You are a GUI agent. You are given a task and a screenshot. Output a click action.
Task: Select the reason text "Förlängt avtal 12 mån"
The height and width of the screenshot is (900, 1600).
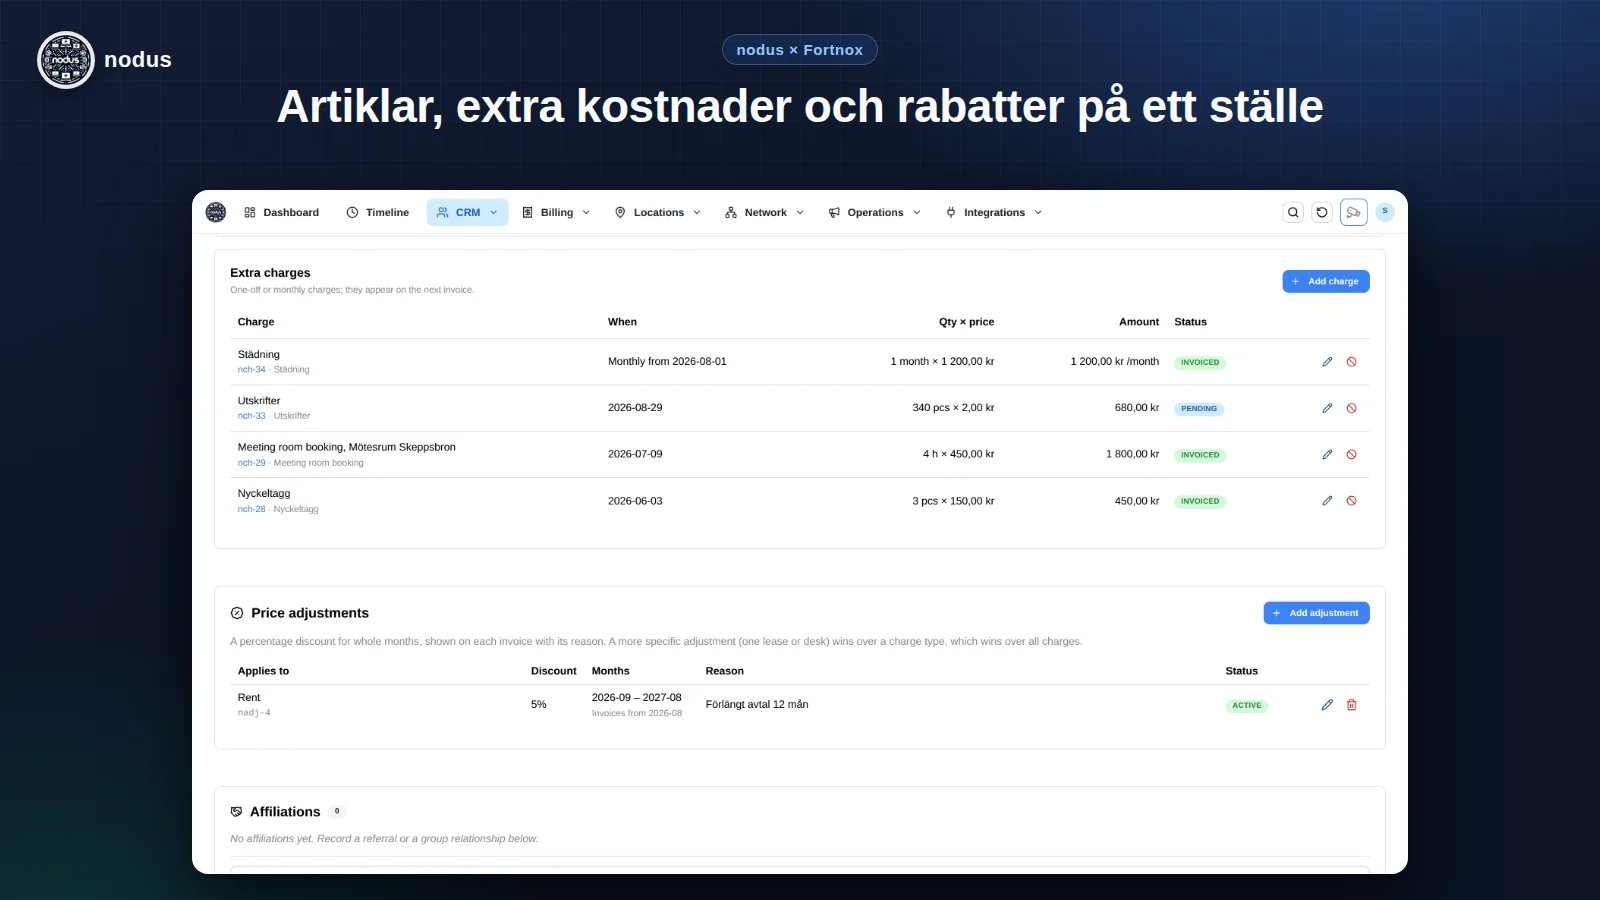(x=757, y=705)
